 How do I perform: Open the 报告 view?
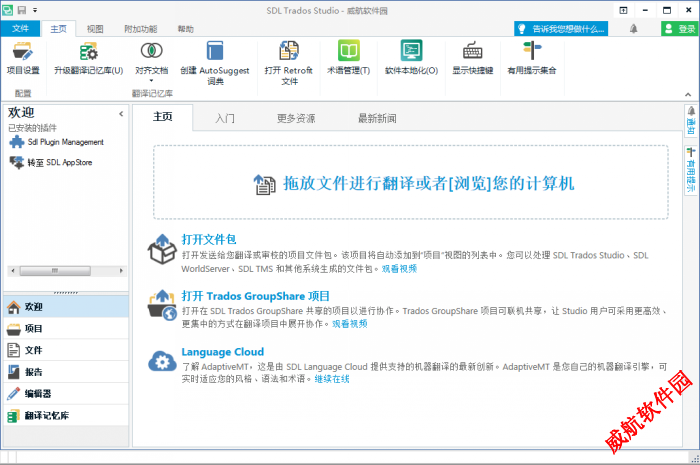click(66, 372)
